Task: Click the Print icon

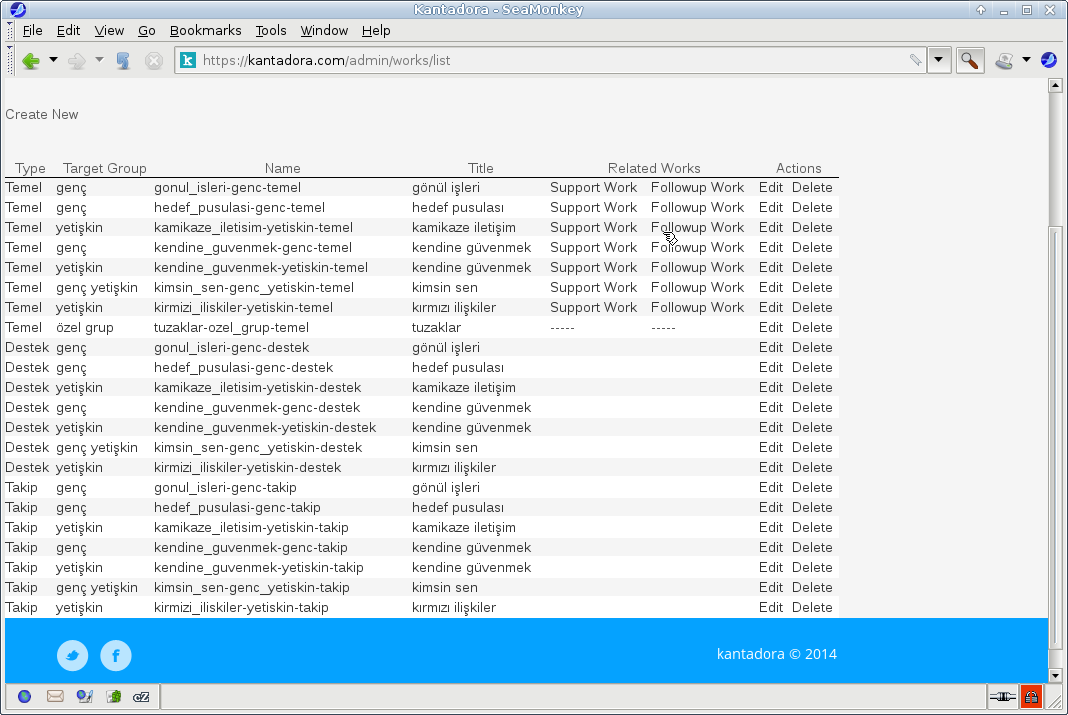Action: (1004, 61)
